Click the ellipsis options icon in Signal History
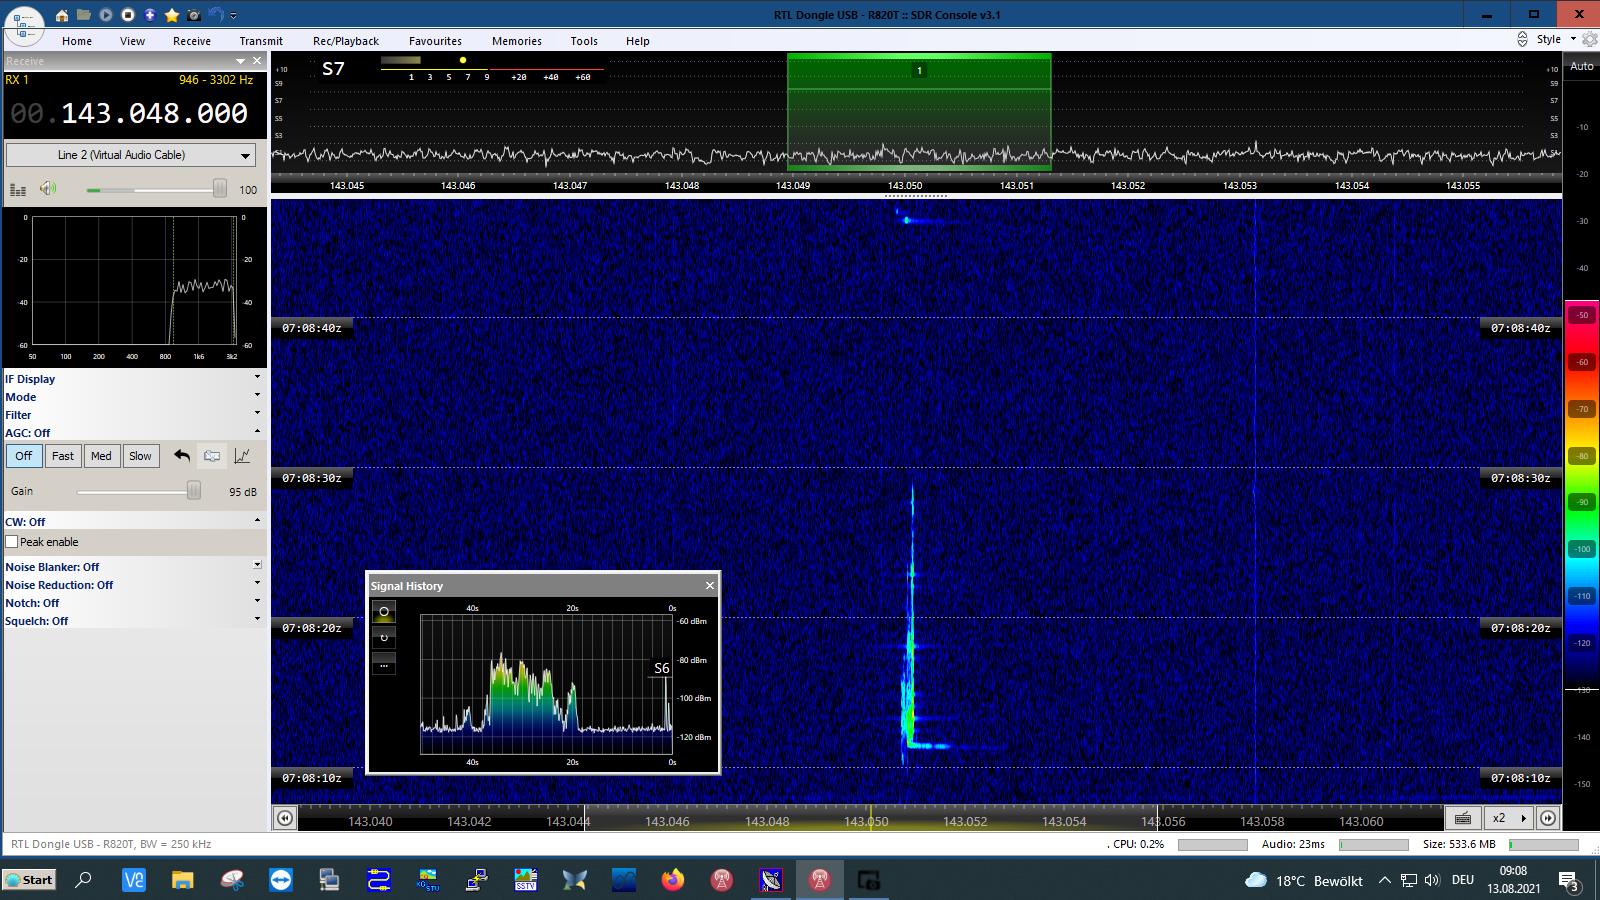Viewport: 1600px width, 900px height. (x=384, y=664)
